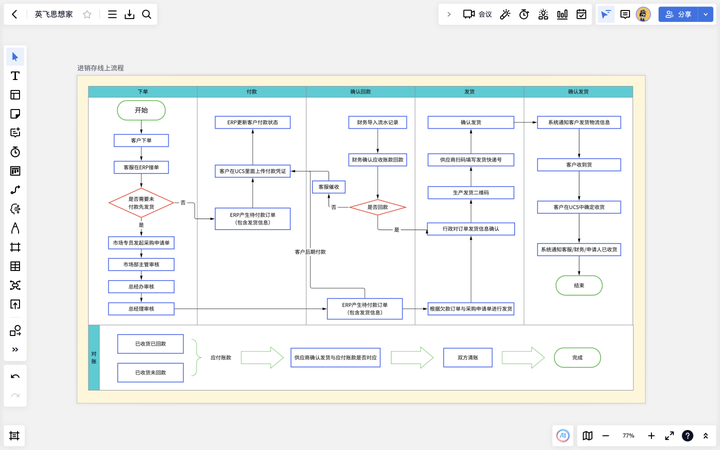Screen dimensions: 720x450
Task: Choose the connector line tool
Action: tap(15, 190)
